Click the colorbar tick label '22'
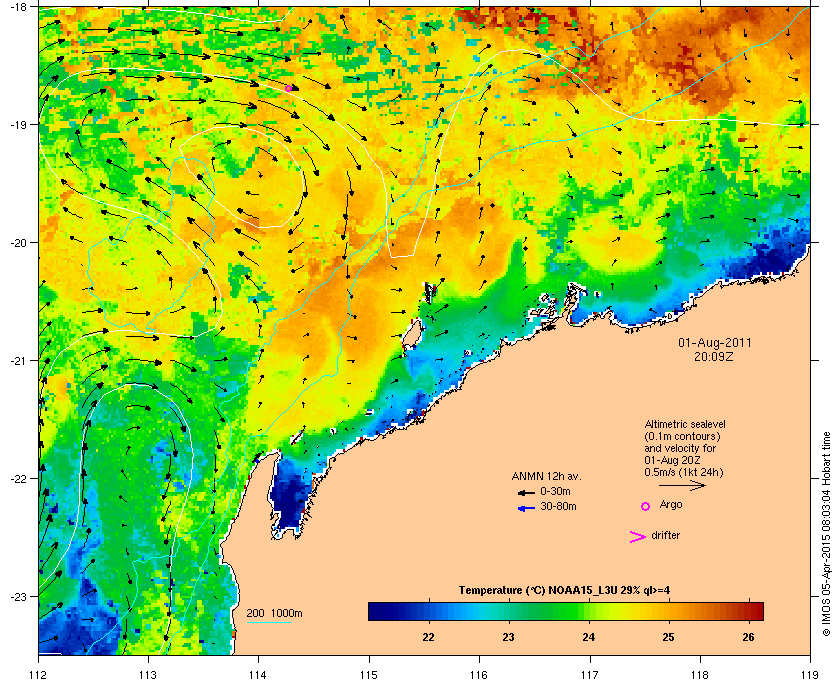Viewport: 840px width, 680px height. point(428,637)
